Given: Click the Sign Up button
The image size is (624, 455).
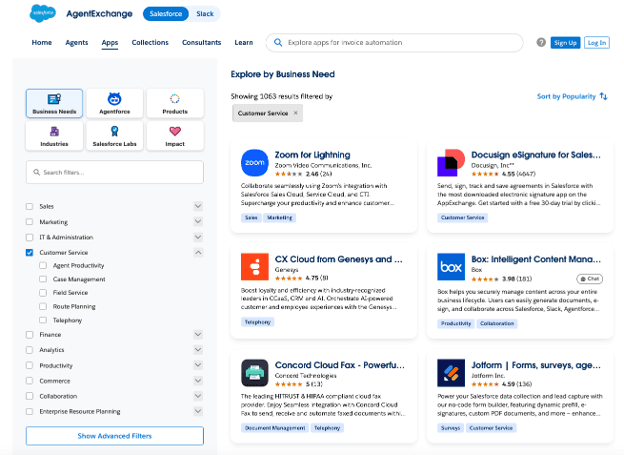Looking at the screenshot, I should pyautogui.click(x=565, y=43).
